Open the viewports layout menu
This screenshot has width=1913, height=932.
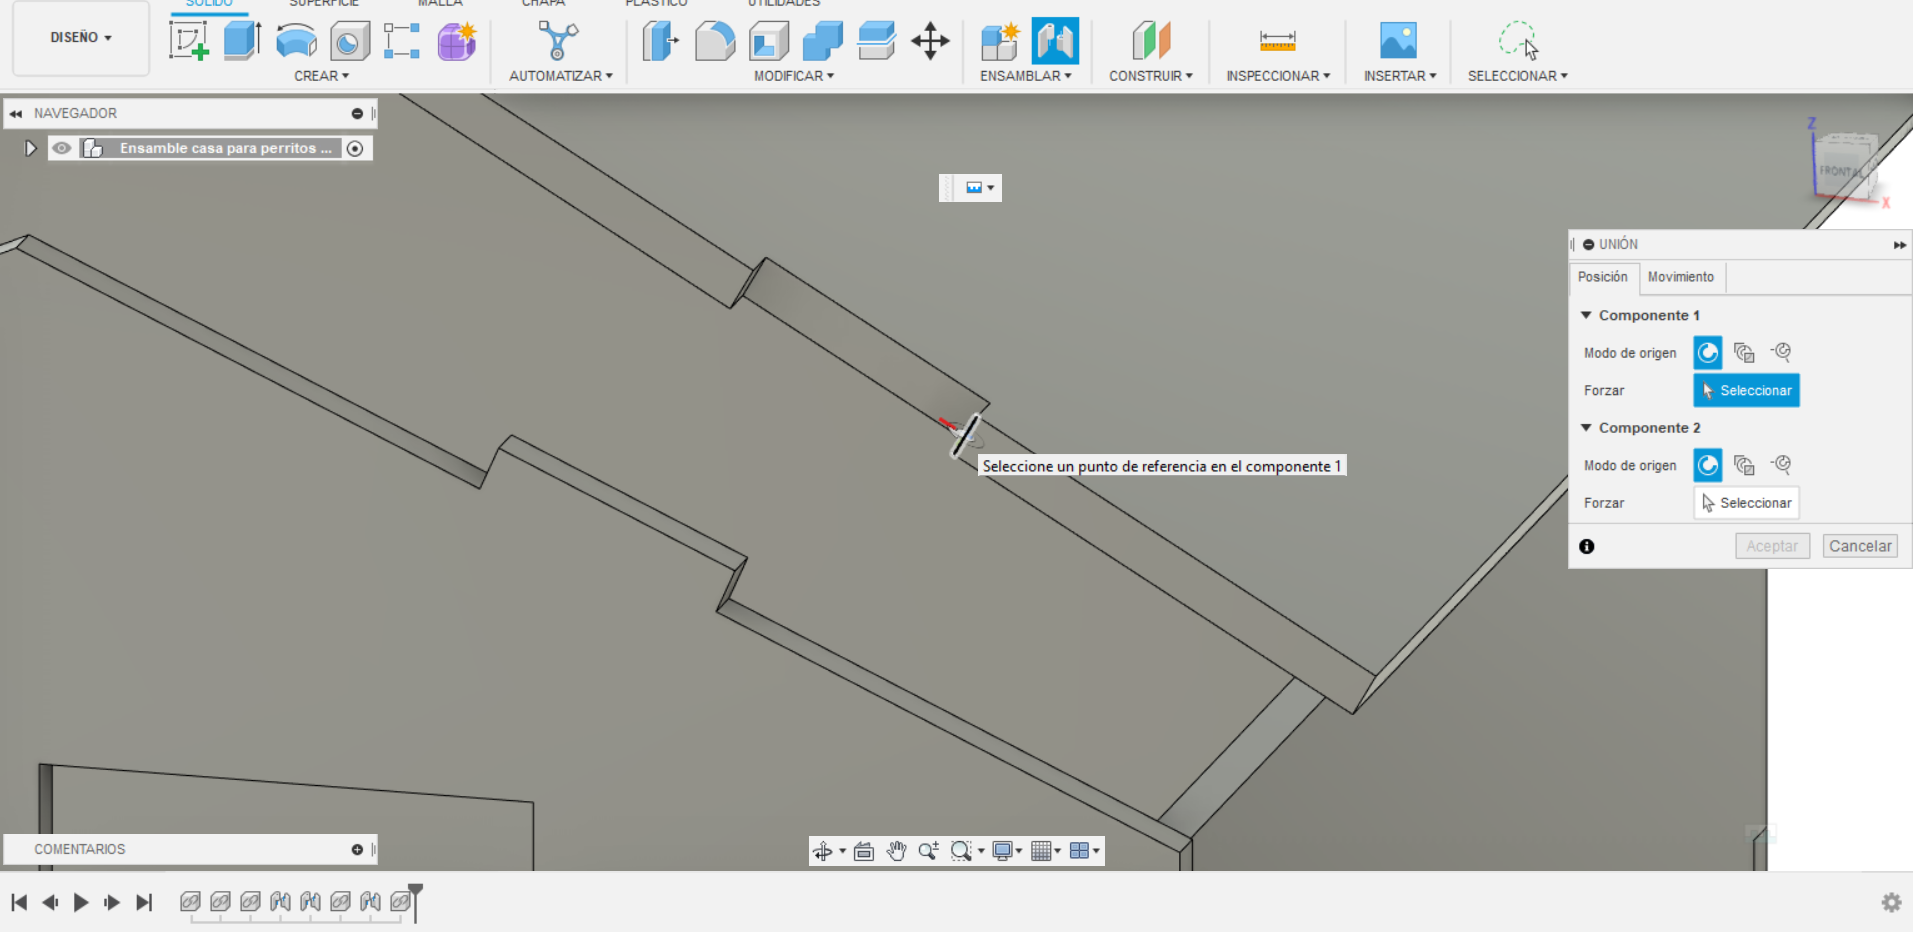pos(1084,851)
